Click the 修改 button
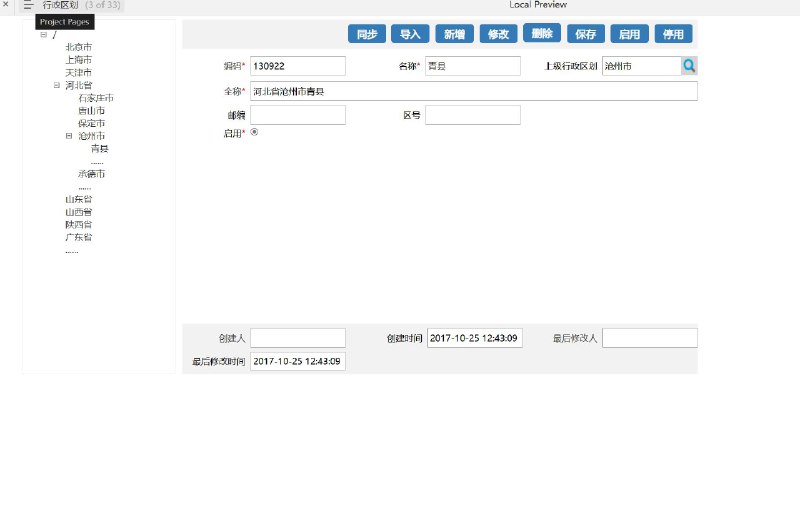Image resolution: width=800 pixels, height=526 pixels. pos(498,34)
